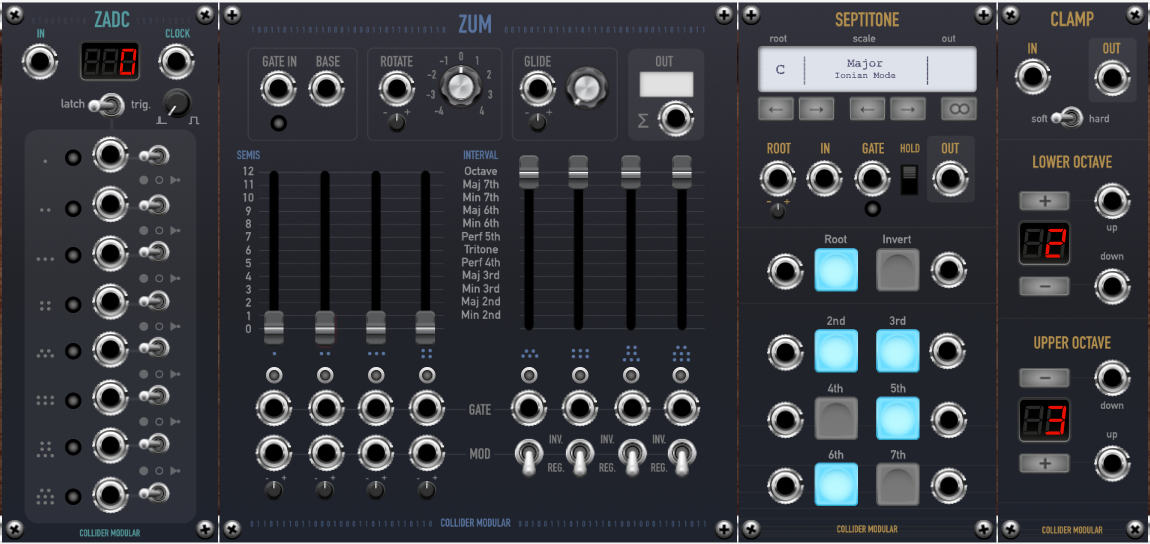
Task: Click the ZUM ROTATE knob
Action: [461, 87]
